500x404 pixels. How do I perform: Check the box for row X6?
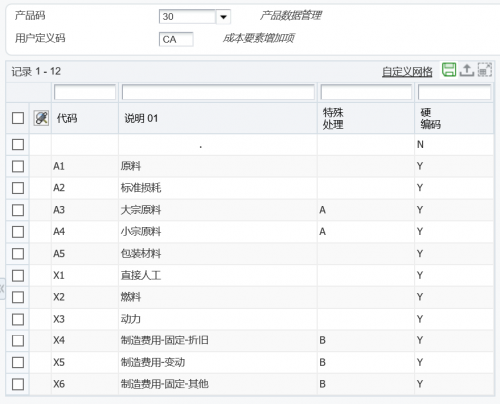click(18, 384)
